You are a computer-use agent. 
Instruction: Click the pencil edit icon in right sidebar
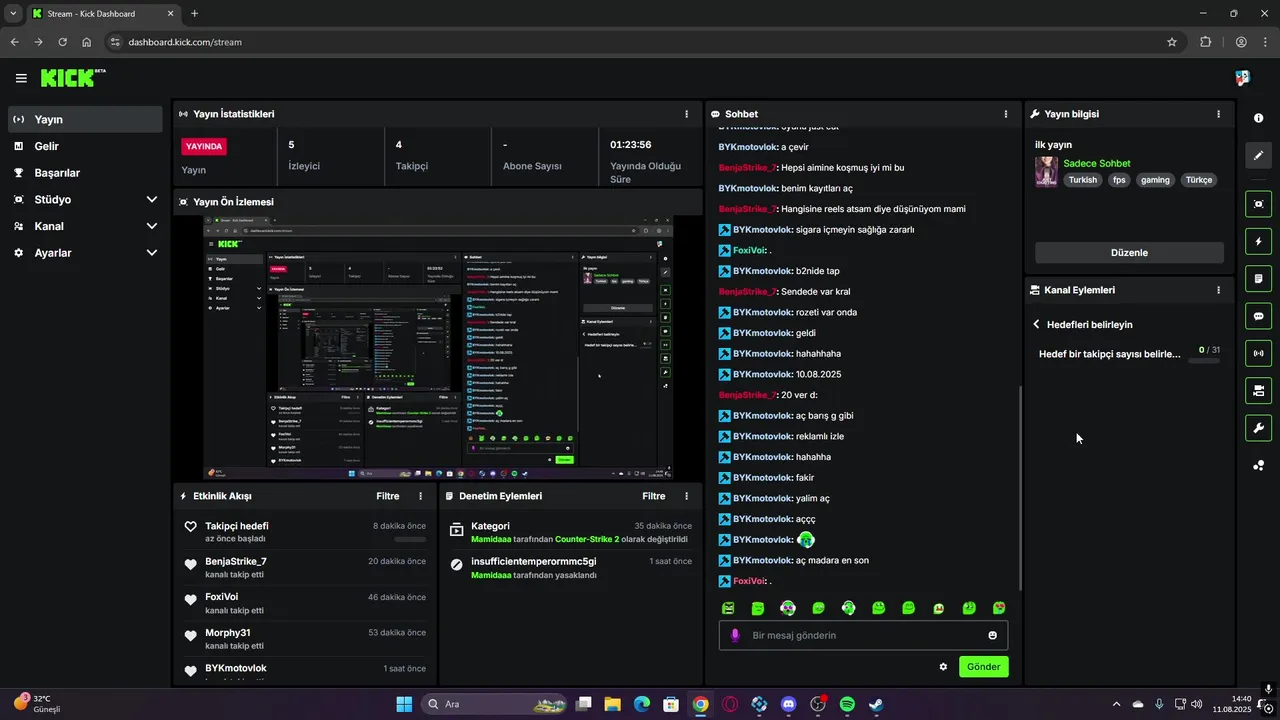pos(1258,155)
